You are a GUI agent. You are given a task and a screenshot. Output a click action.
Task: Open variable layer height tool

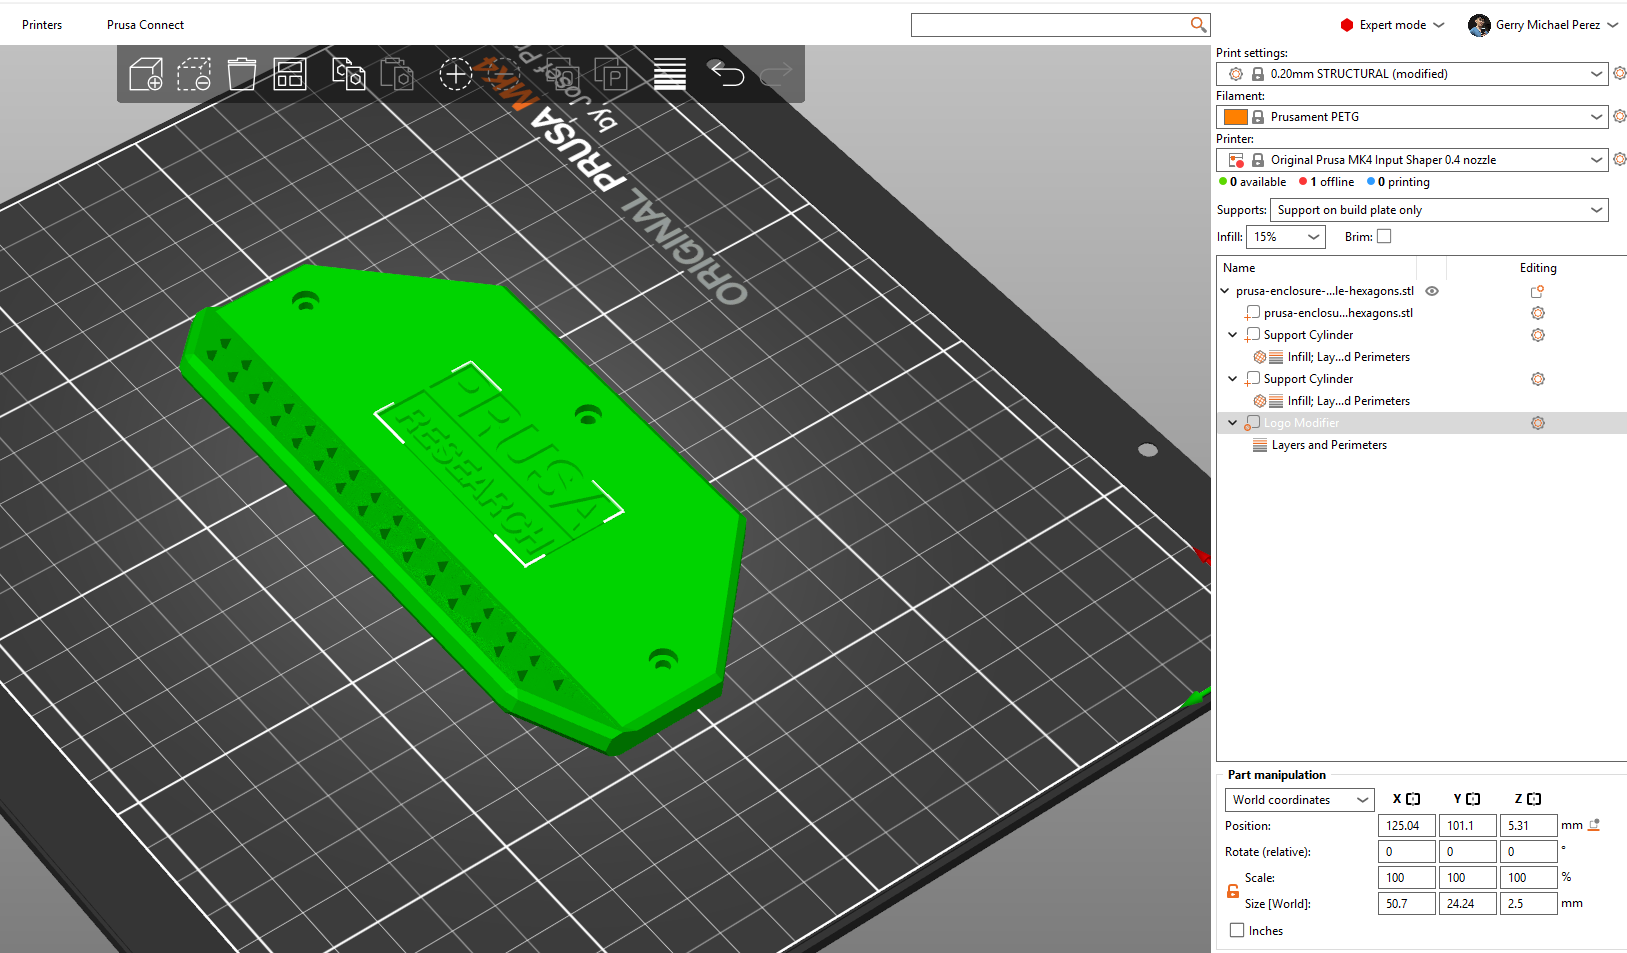[x=670, y=74]
